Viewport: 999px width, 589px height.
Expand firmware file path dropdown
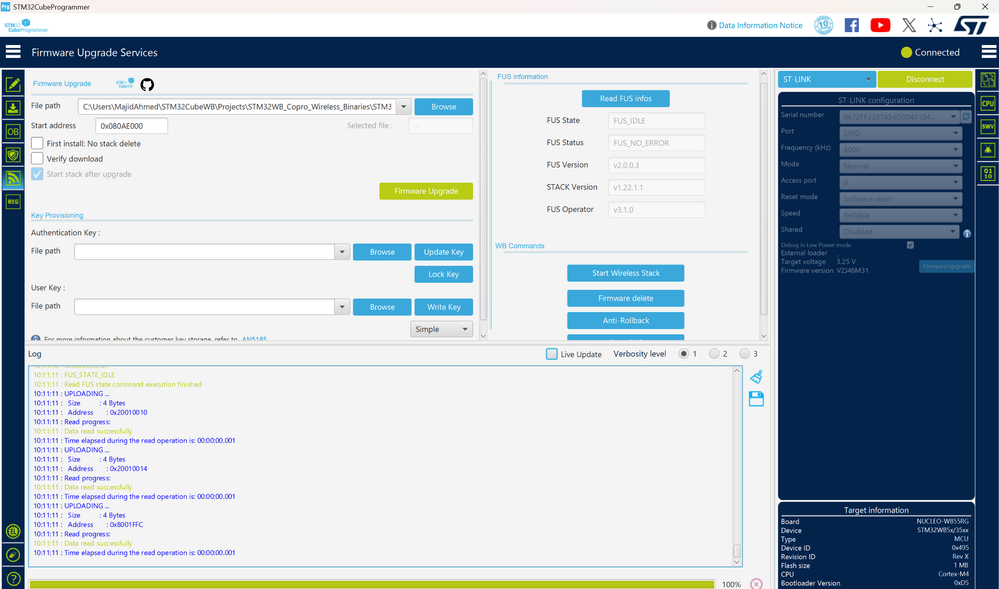coord(404,107)
